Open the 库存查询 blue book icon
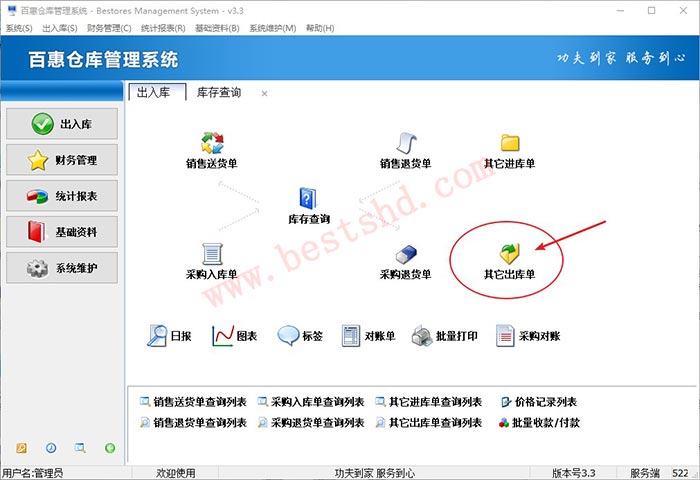 pyautogui.click(x=308, y=199)
